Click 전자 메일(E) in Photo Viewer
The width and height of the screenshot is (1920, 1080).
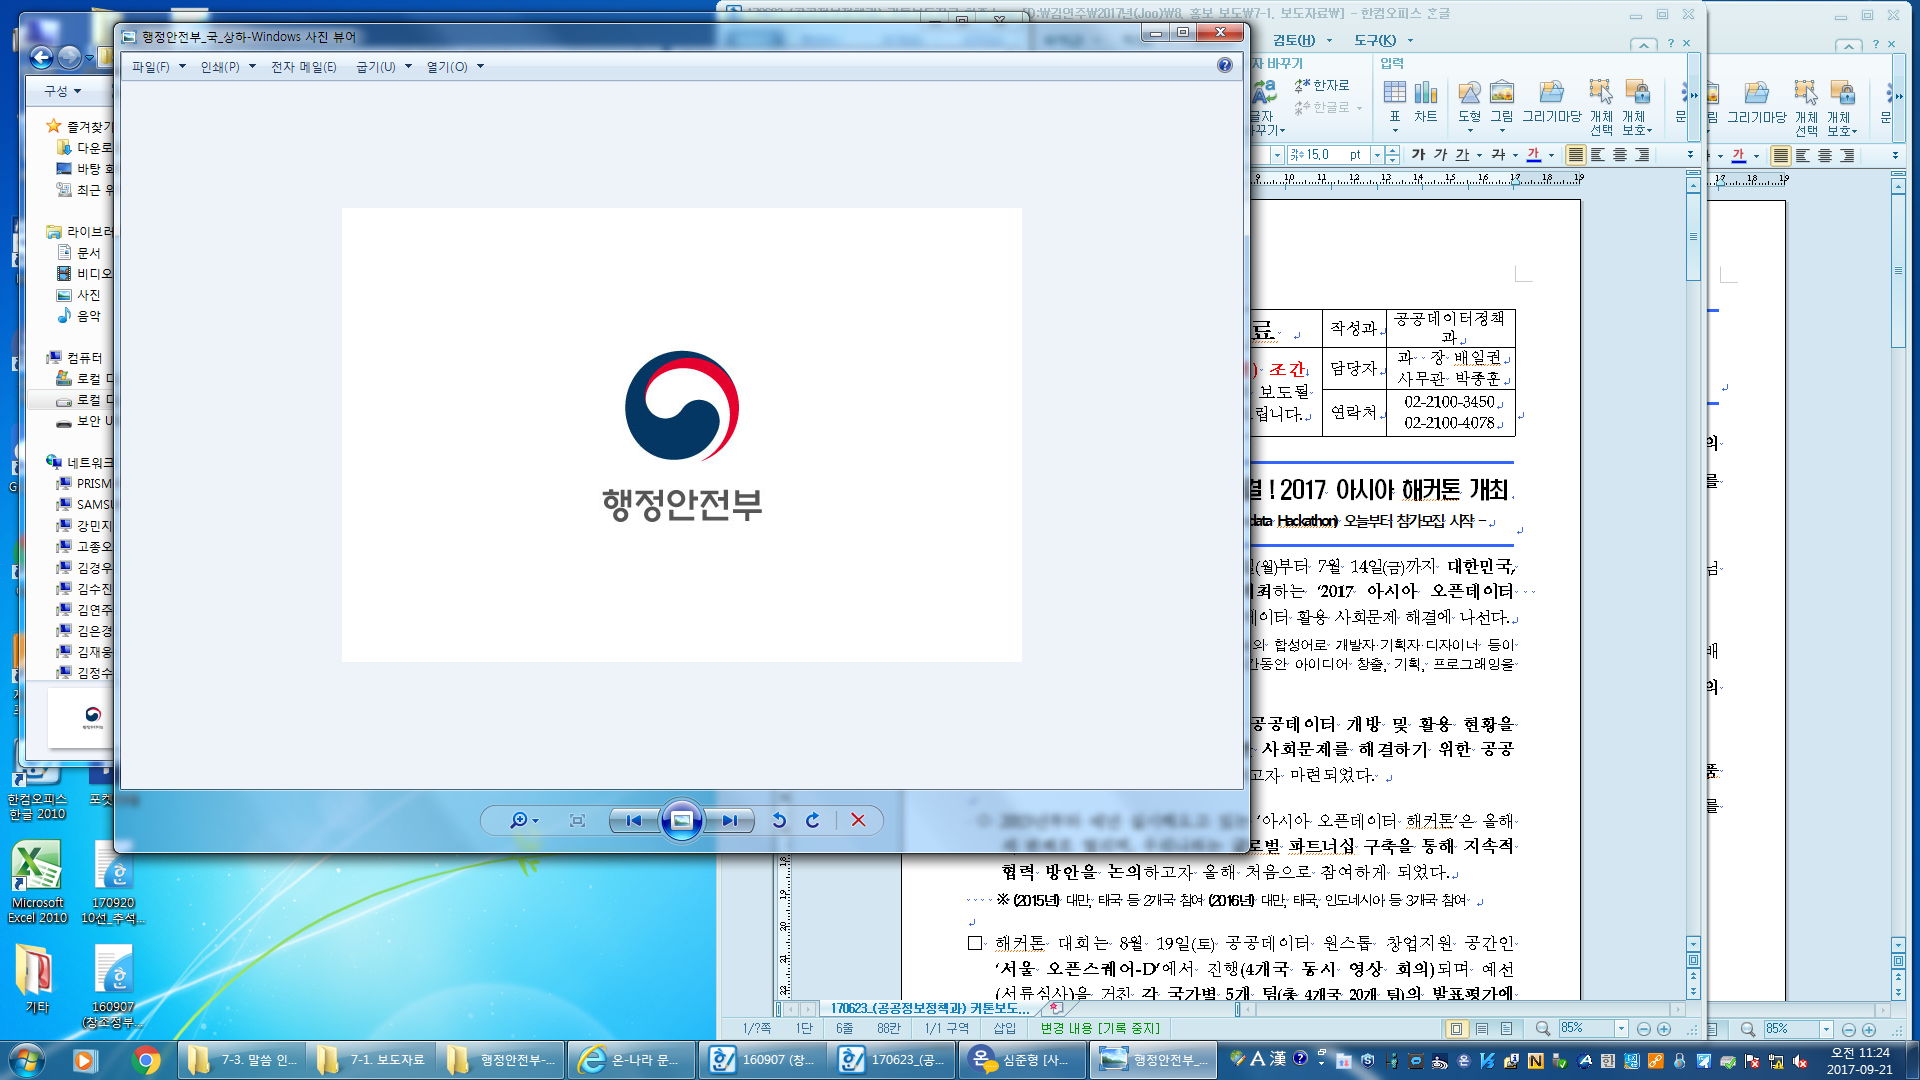[x=304, y=67]
